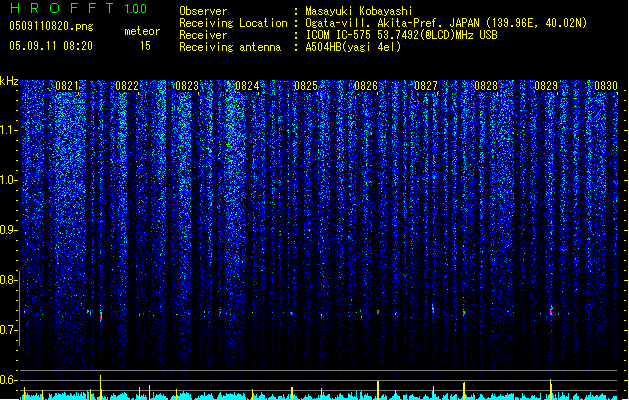Click the 0821 time marker
This screenshot has width=629, height=400.
click(67, 86)
